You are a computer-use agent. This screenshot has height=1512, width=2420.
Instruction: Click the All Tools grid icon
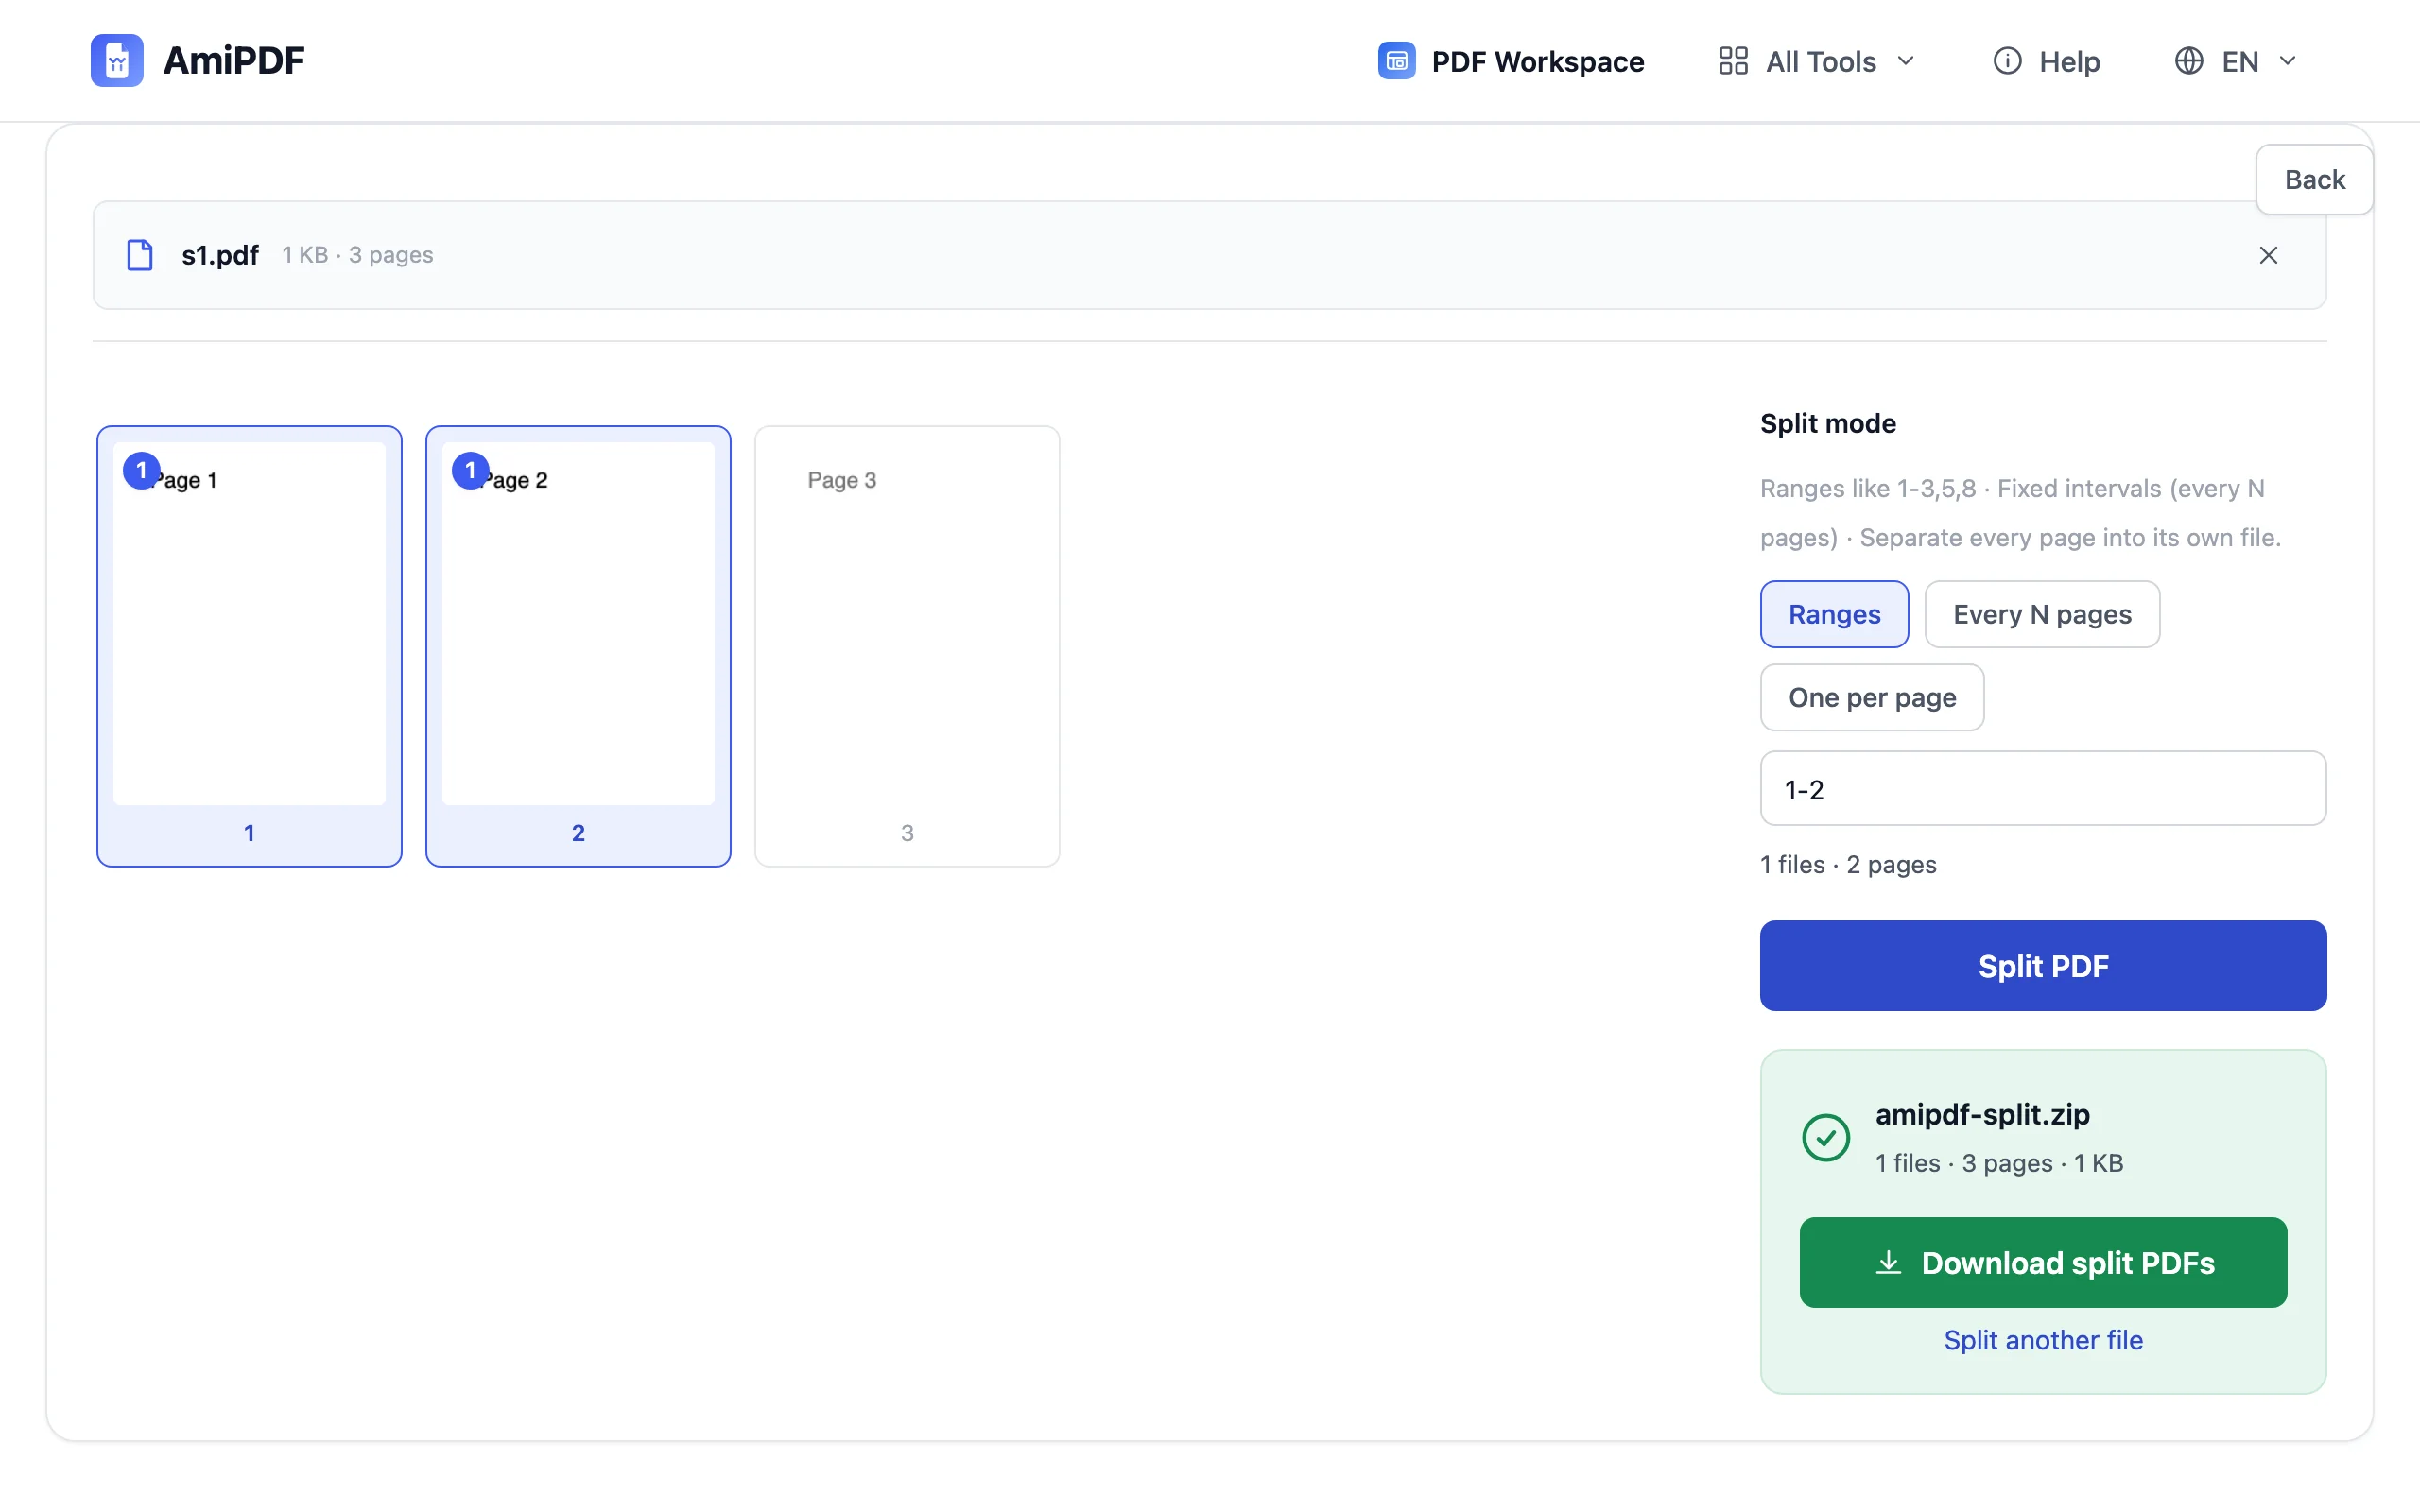[1733, 61]
